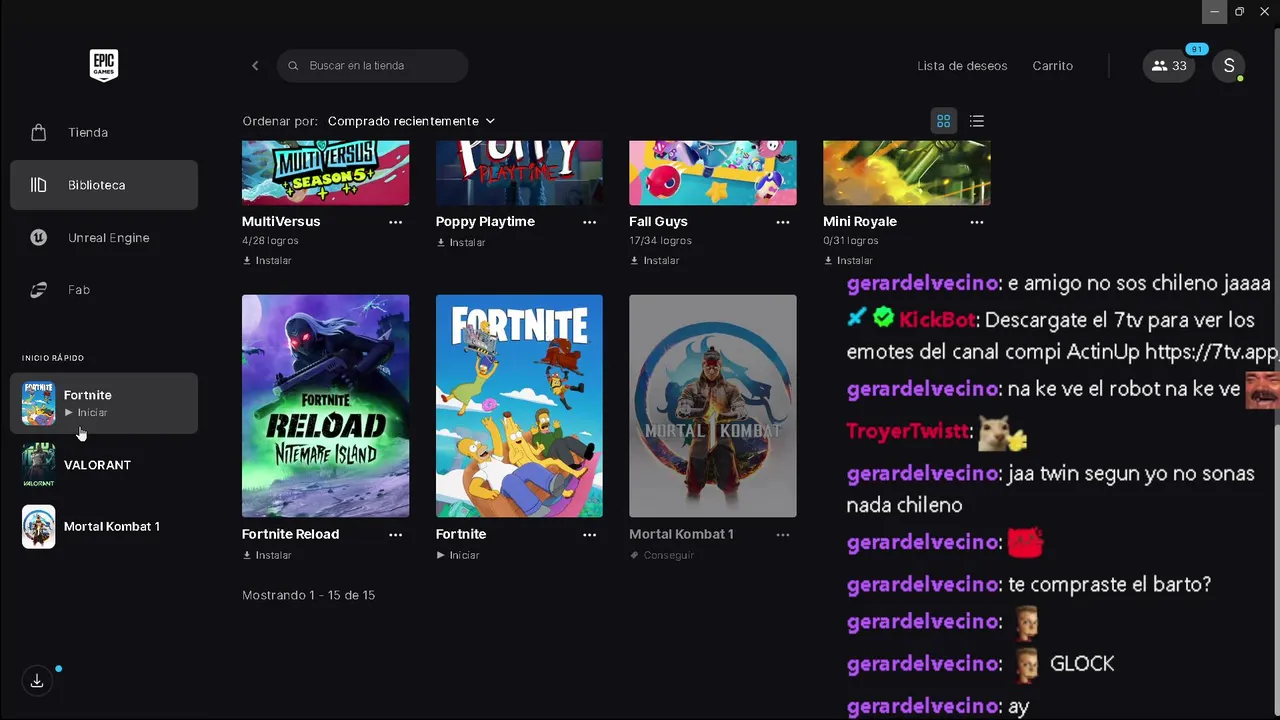1280x720 pixels.
Task: Select the Fortnite Simpsons cover art
Action: (x=519, y=406)
